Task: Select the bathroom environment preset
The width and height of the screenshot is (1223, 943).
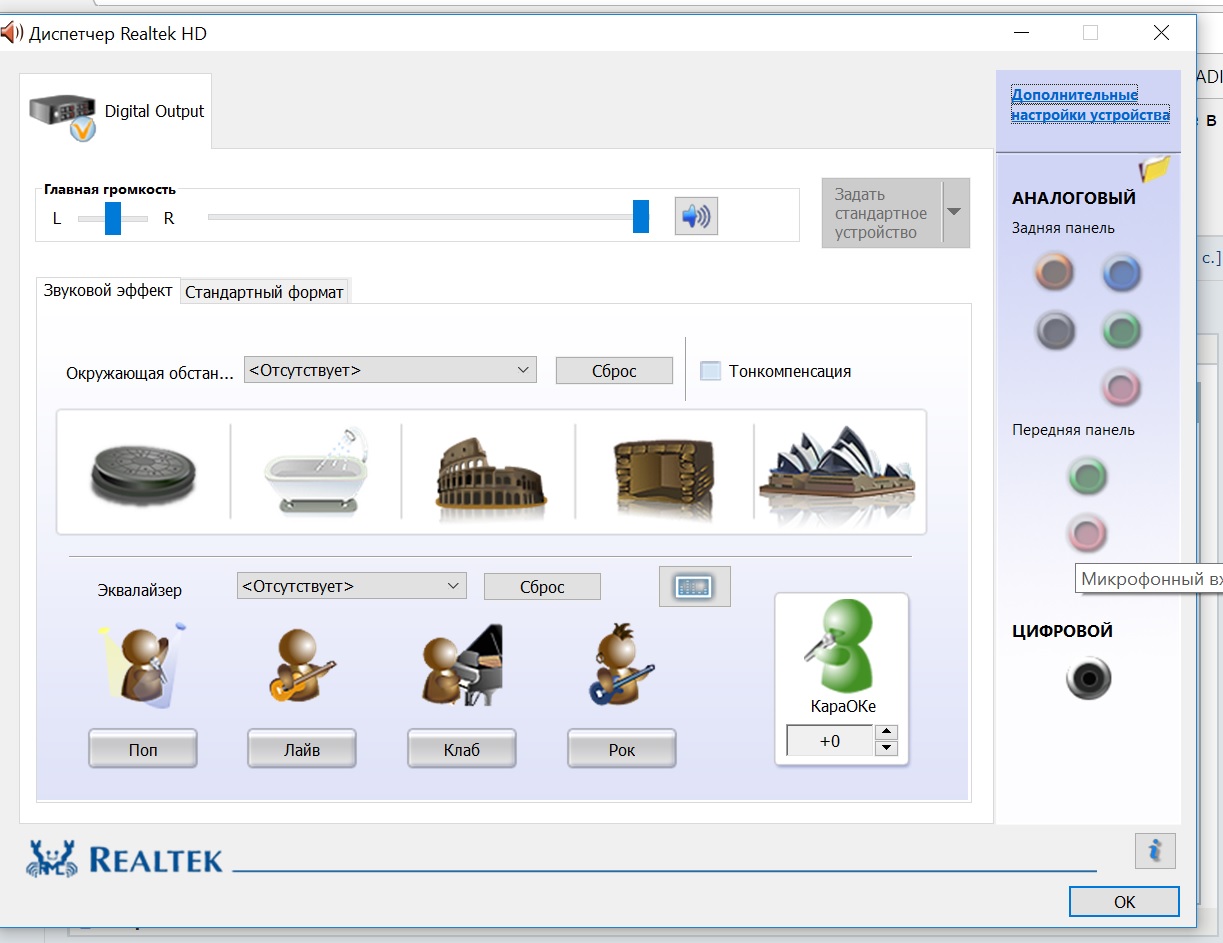Action: click(x=315, y=472)
